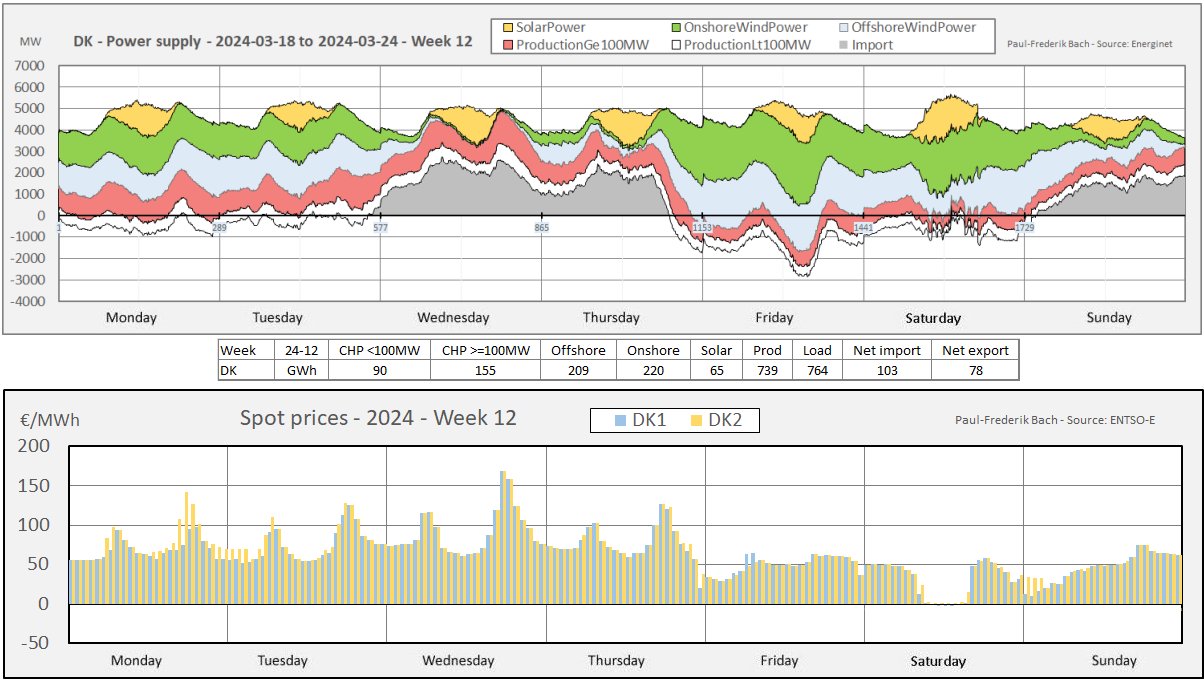Click the 577 hour marker on zero line
Viewport: 1204px width, 680px height.
point(380,229)
